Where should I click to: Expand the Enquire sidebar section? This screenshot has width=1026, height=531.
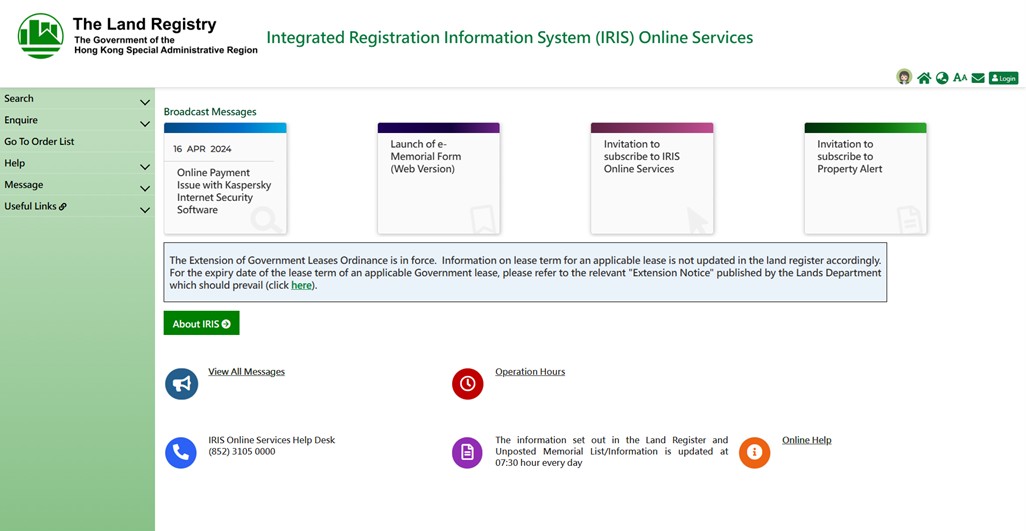(x=145, y=124)
